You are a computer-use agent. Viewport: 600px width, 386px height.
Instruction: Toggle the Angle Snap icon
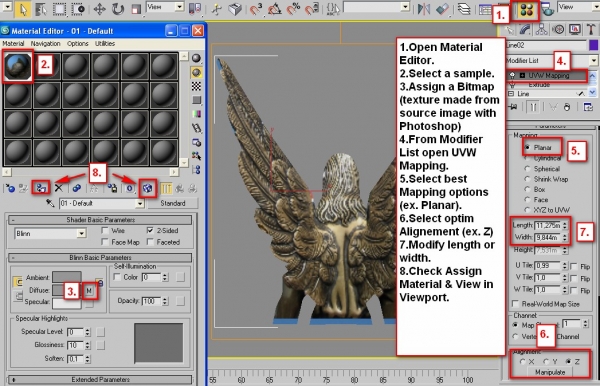274,9
